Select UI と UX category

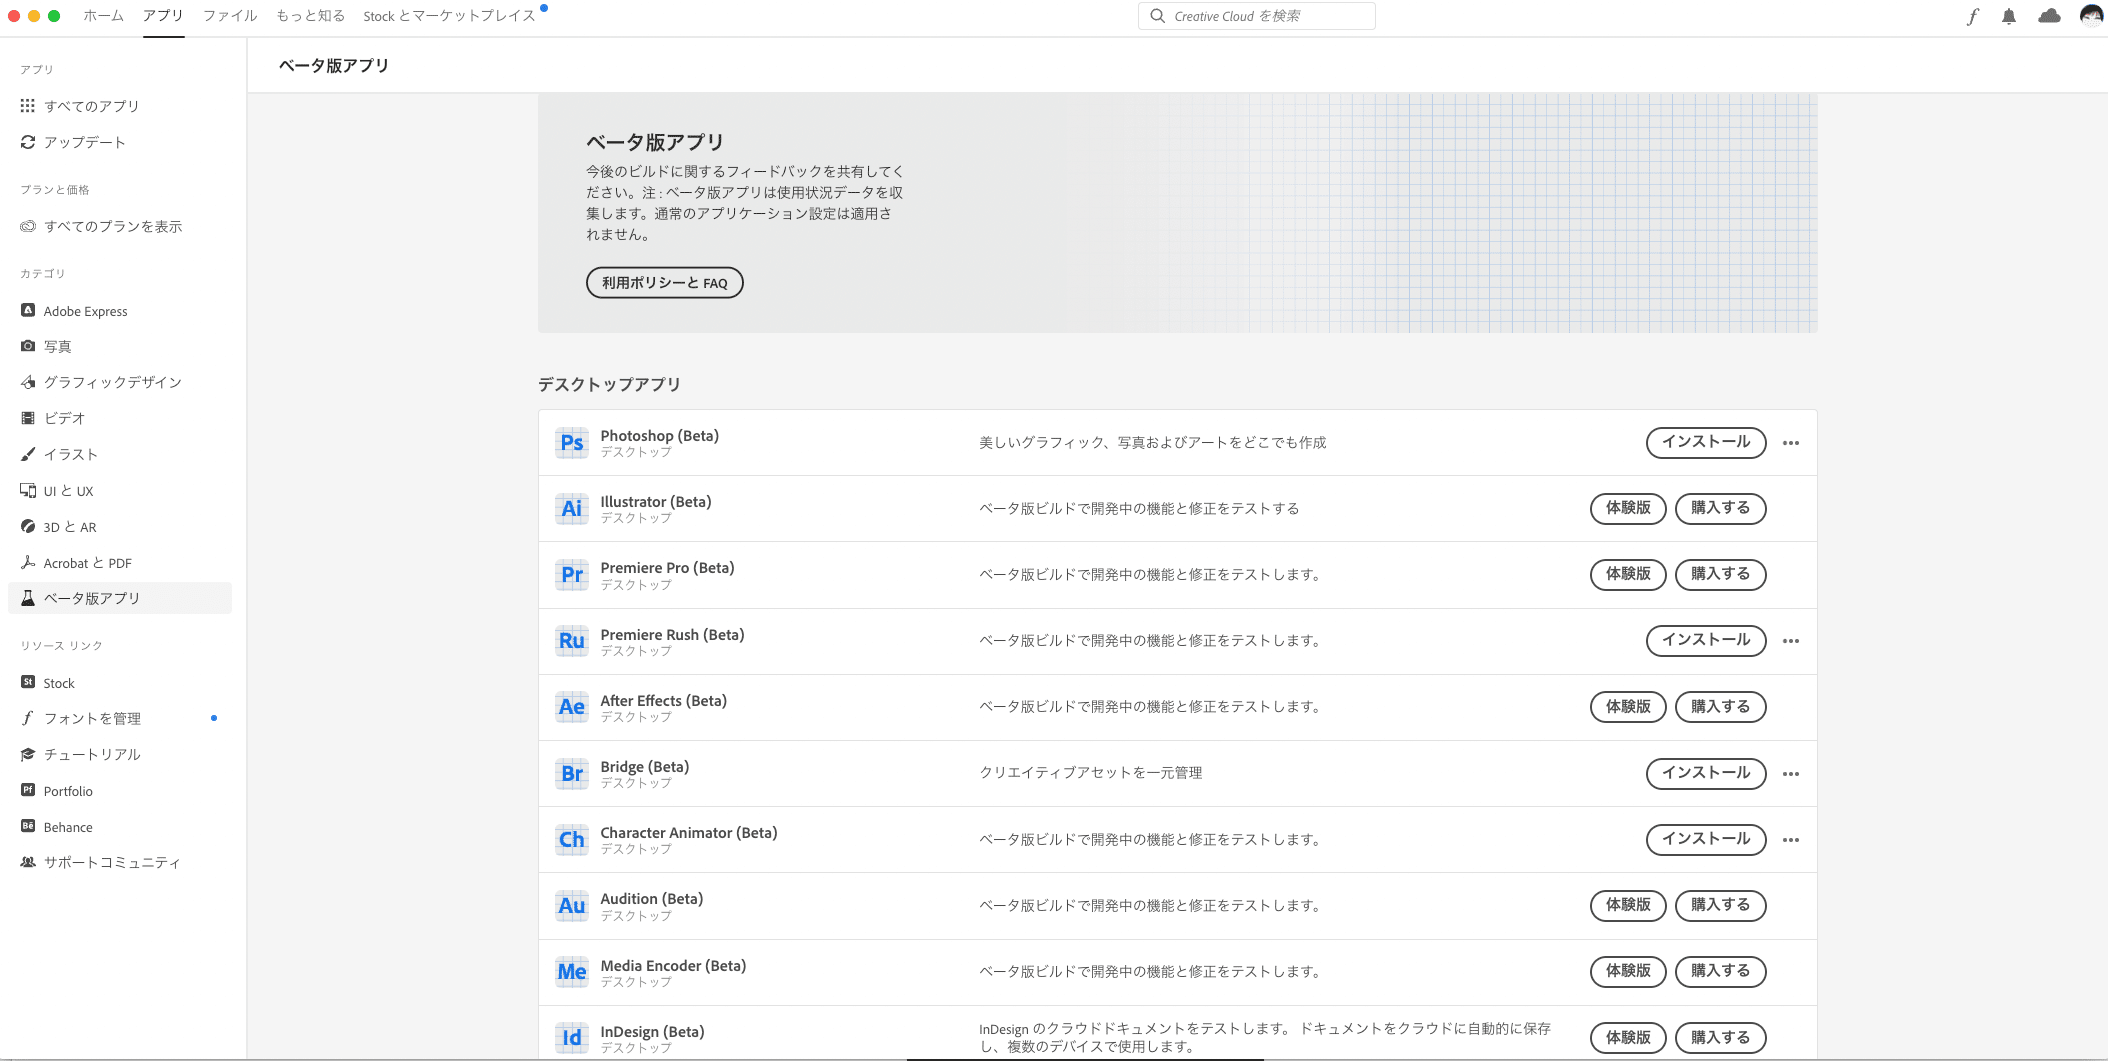(120, 491)
